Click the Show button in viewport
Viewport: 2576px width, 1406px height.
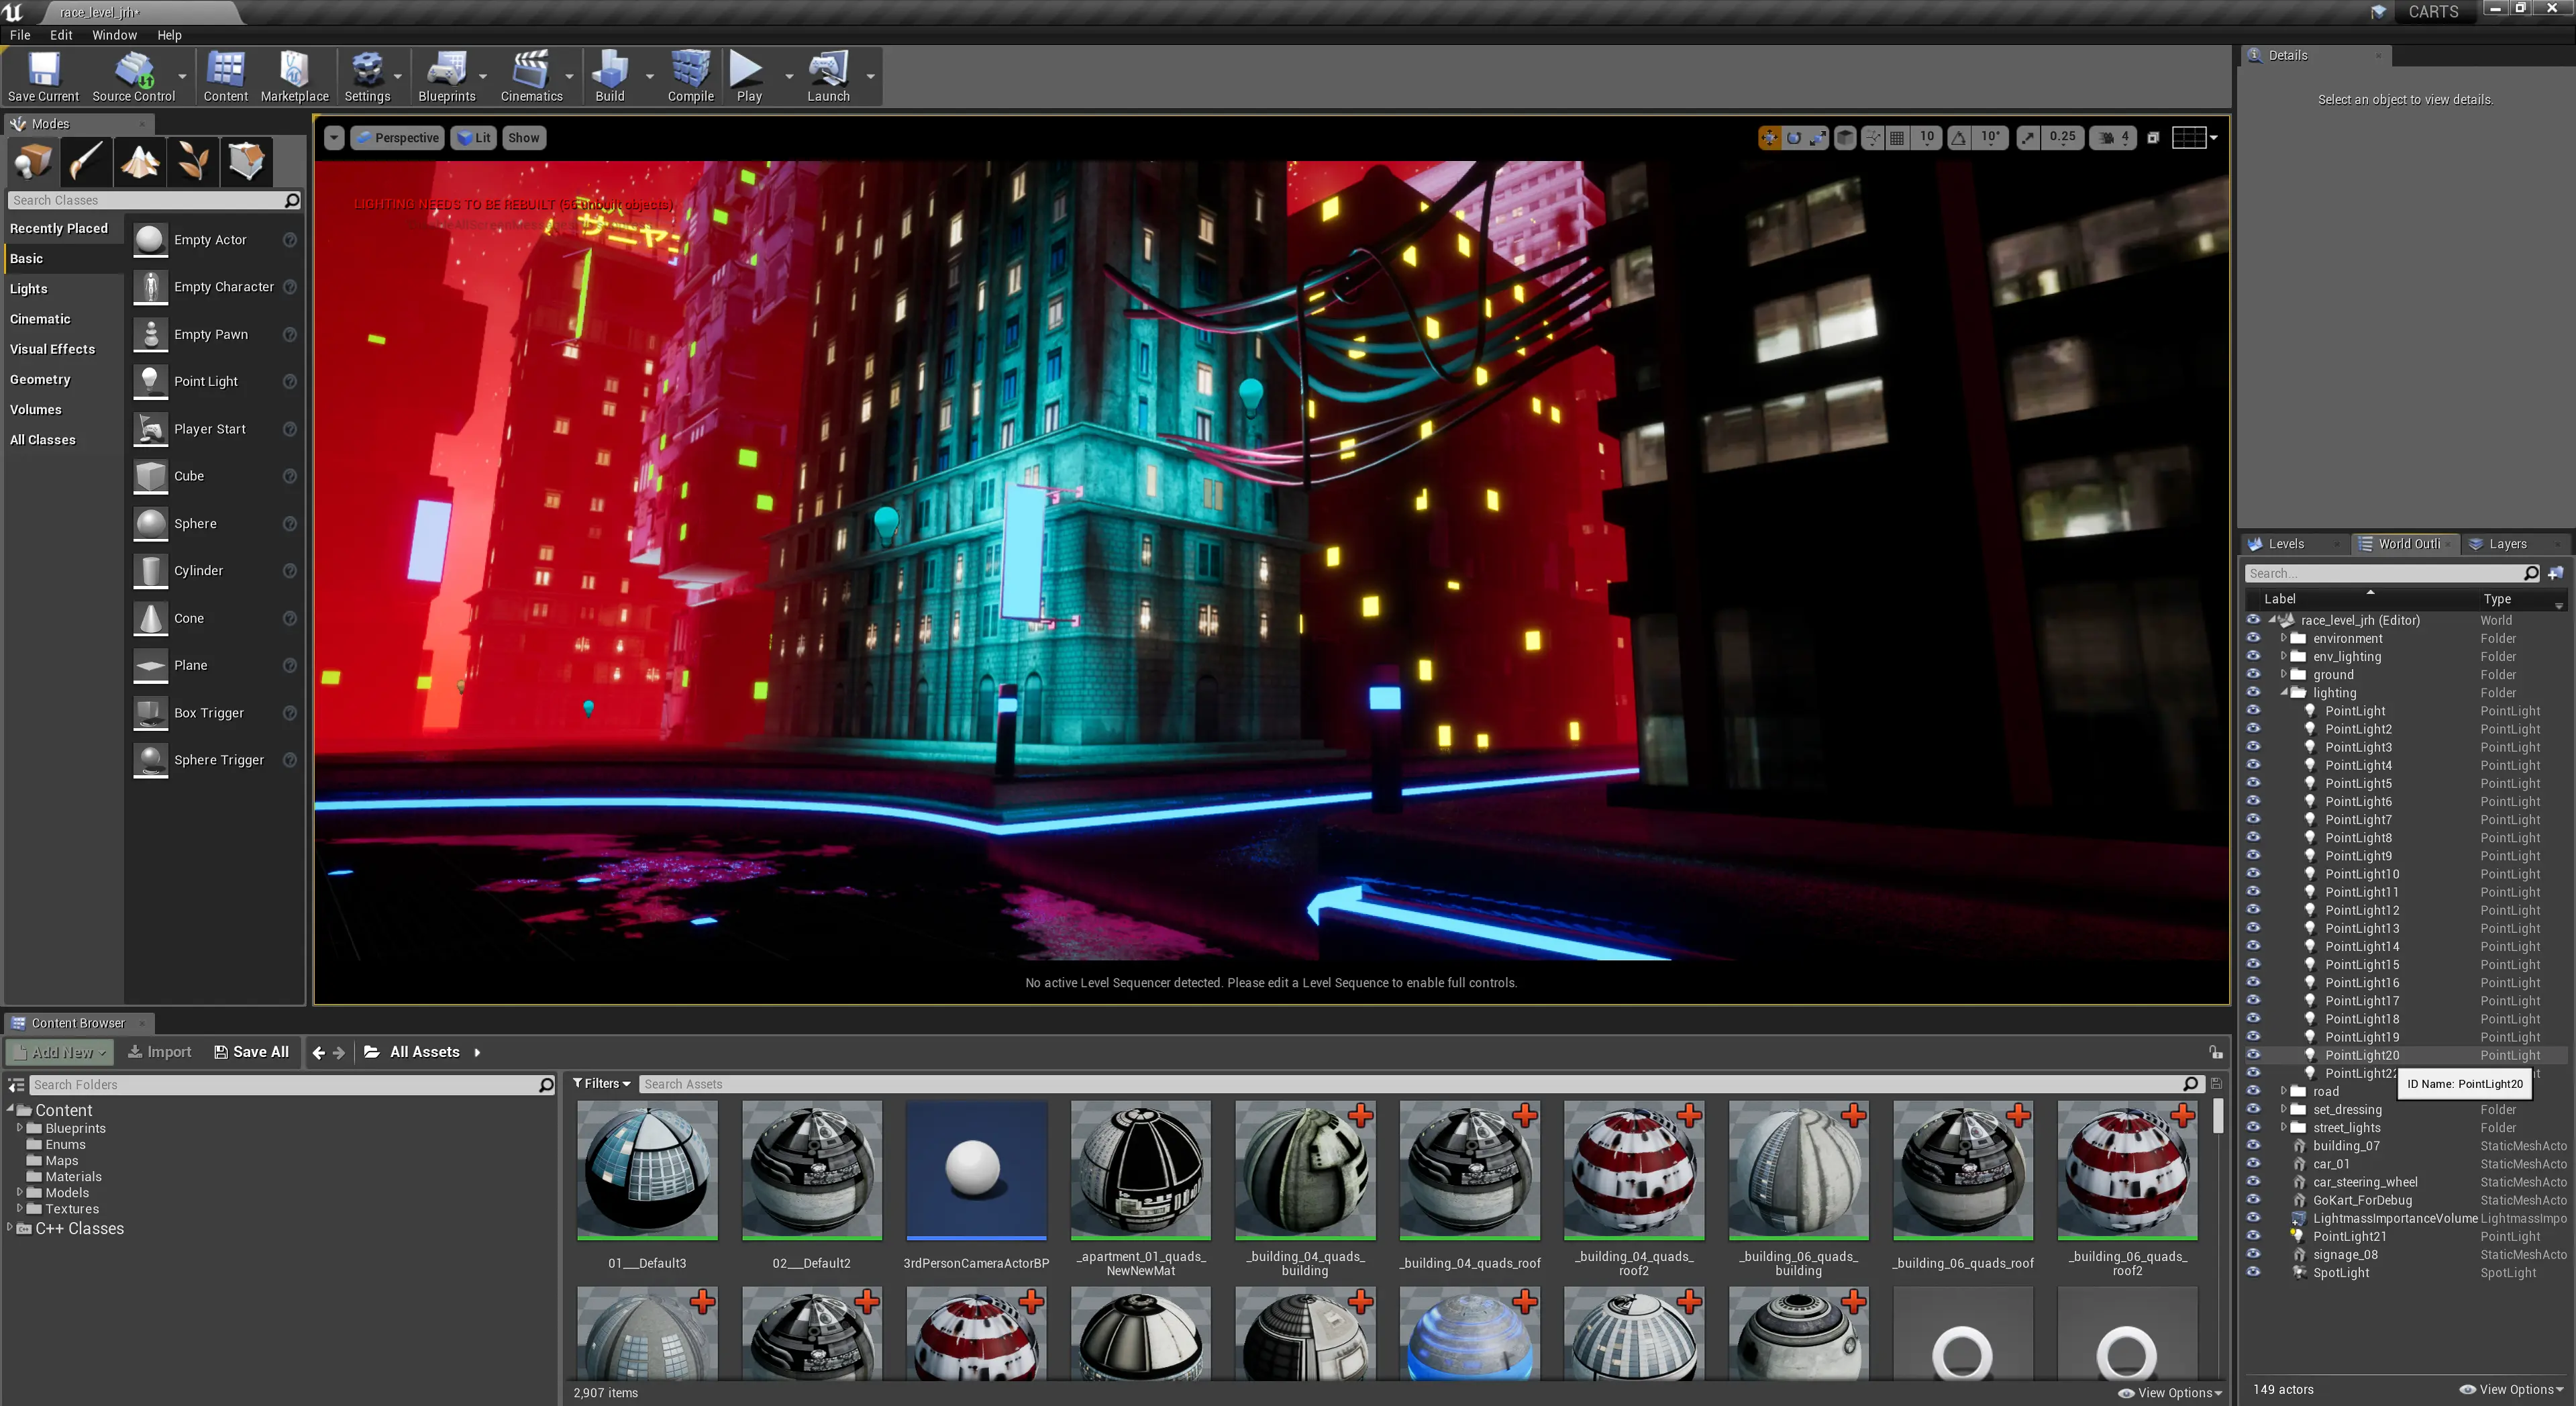(x=523, y=138)
